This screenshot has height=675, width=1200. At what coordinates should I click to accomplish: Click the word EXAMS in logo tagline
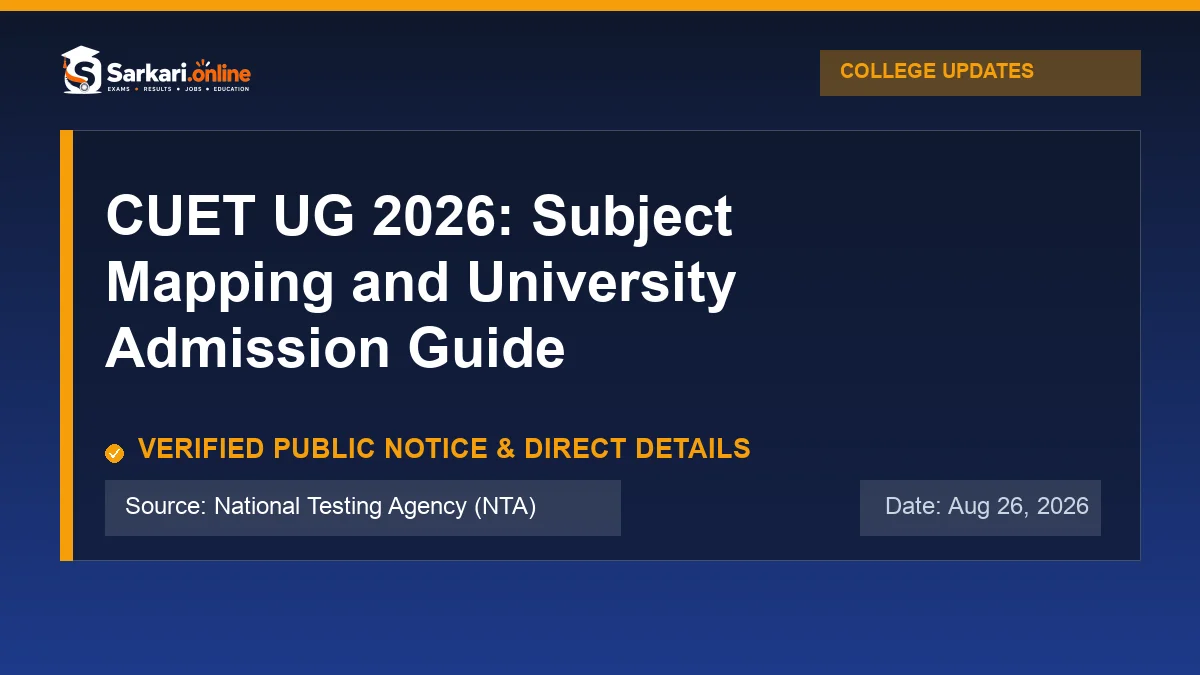tap(119, 89)
